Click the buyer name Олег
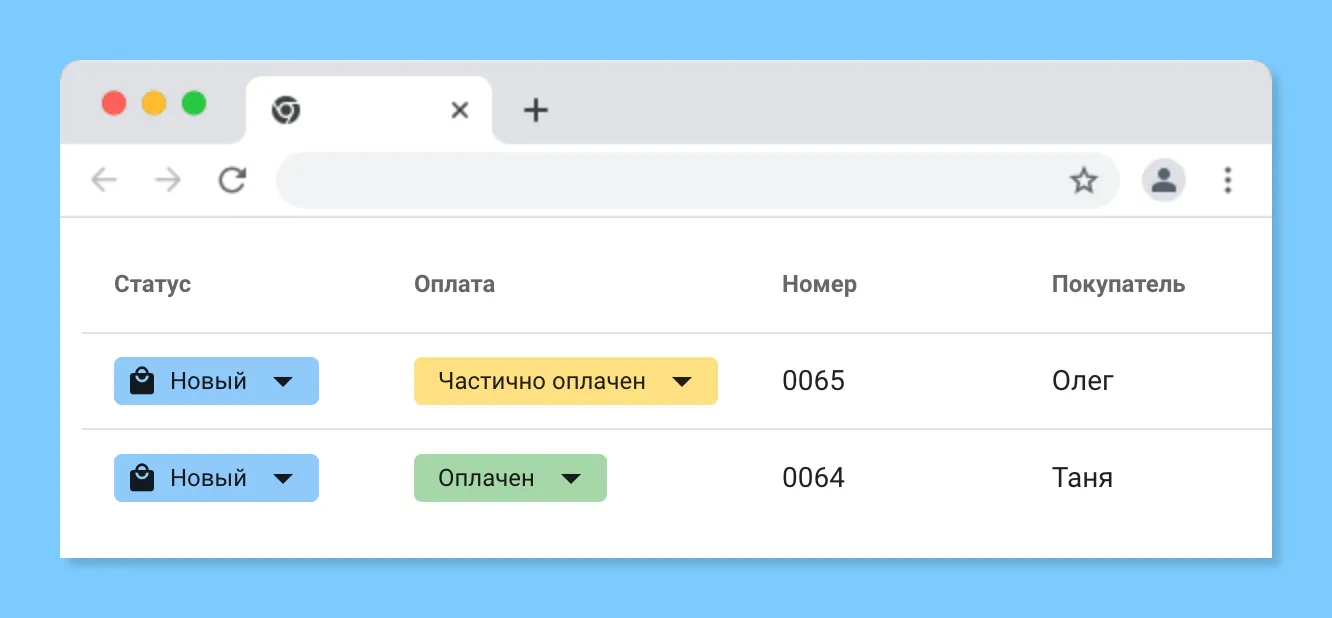 click(1083, 380)
